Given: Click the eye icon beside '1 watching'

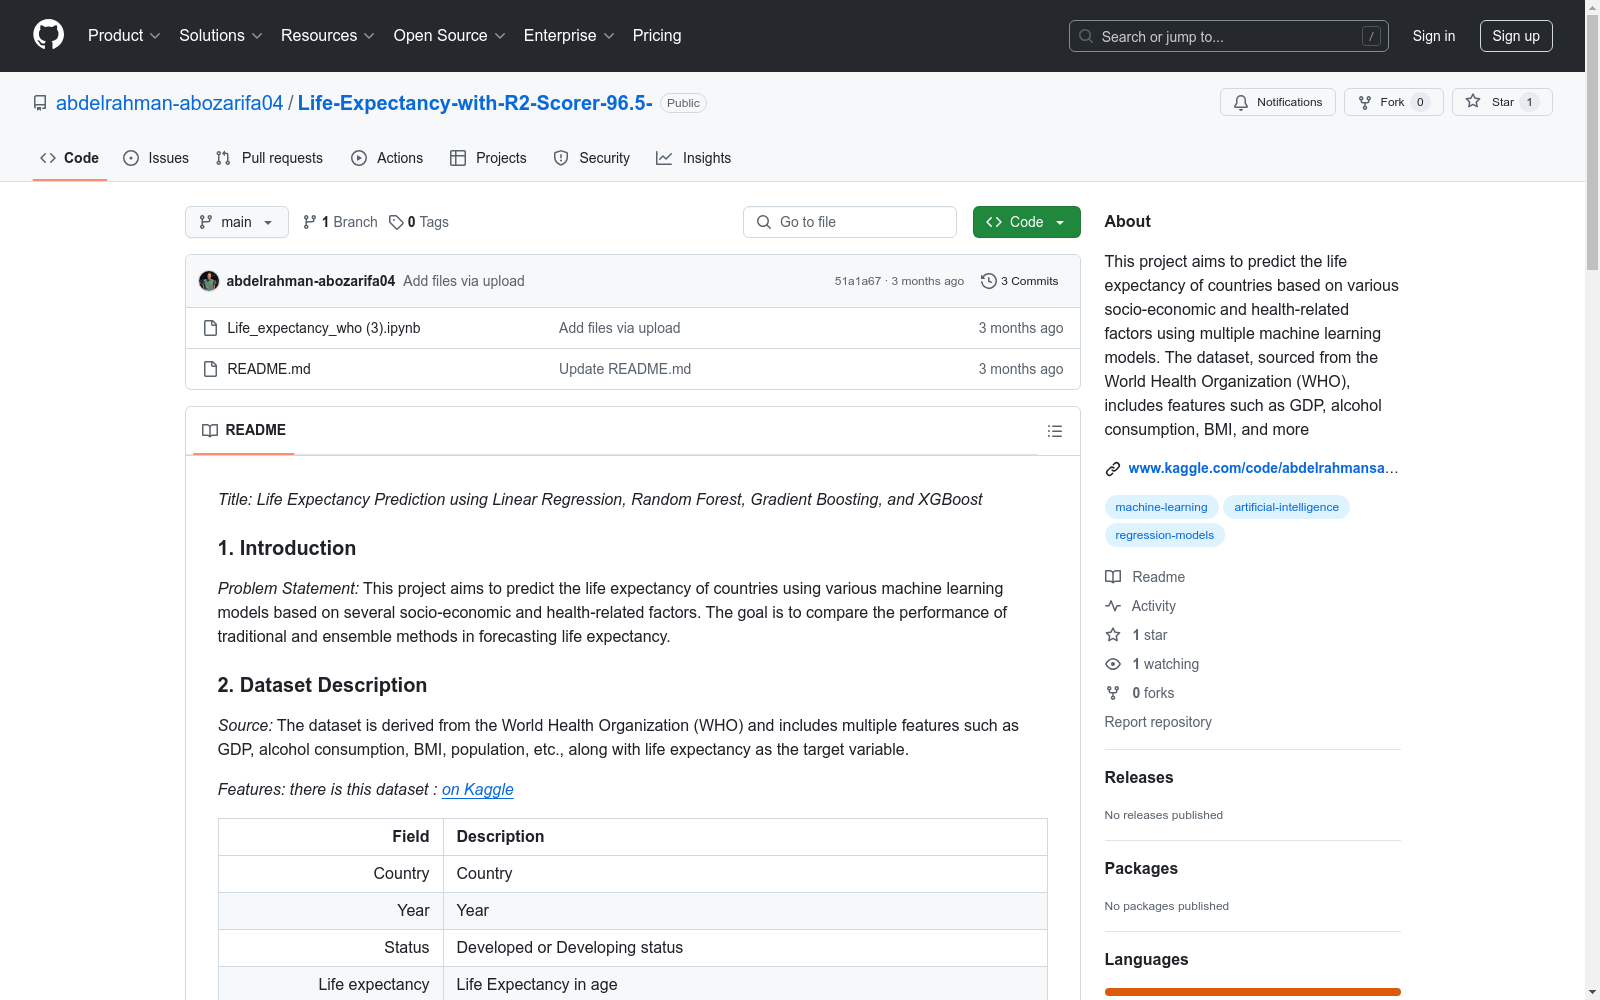Looking at the screenshot, I should click(1113, 664).
